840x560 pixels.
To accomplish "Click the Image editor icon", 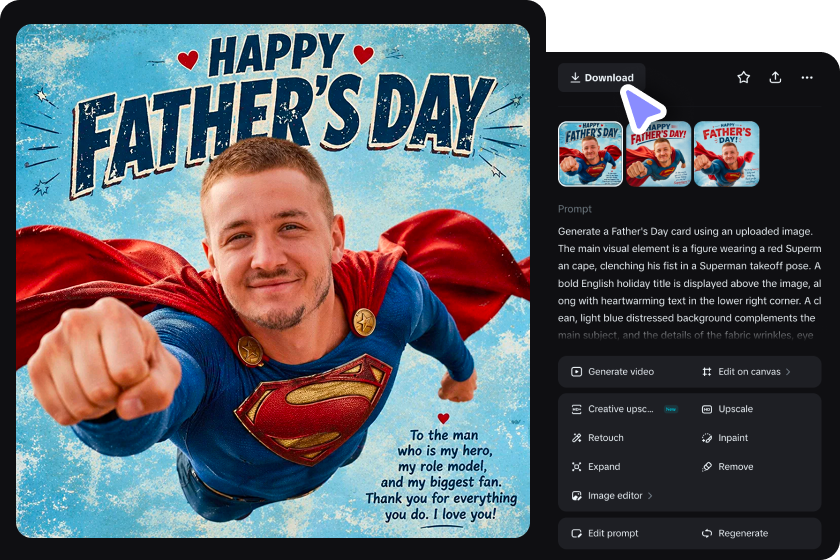I will 576,496.
